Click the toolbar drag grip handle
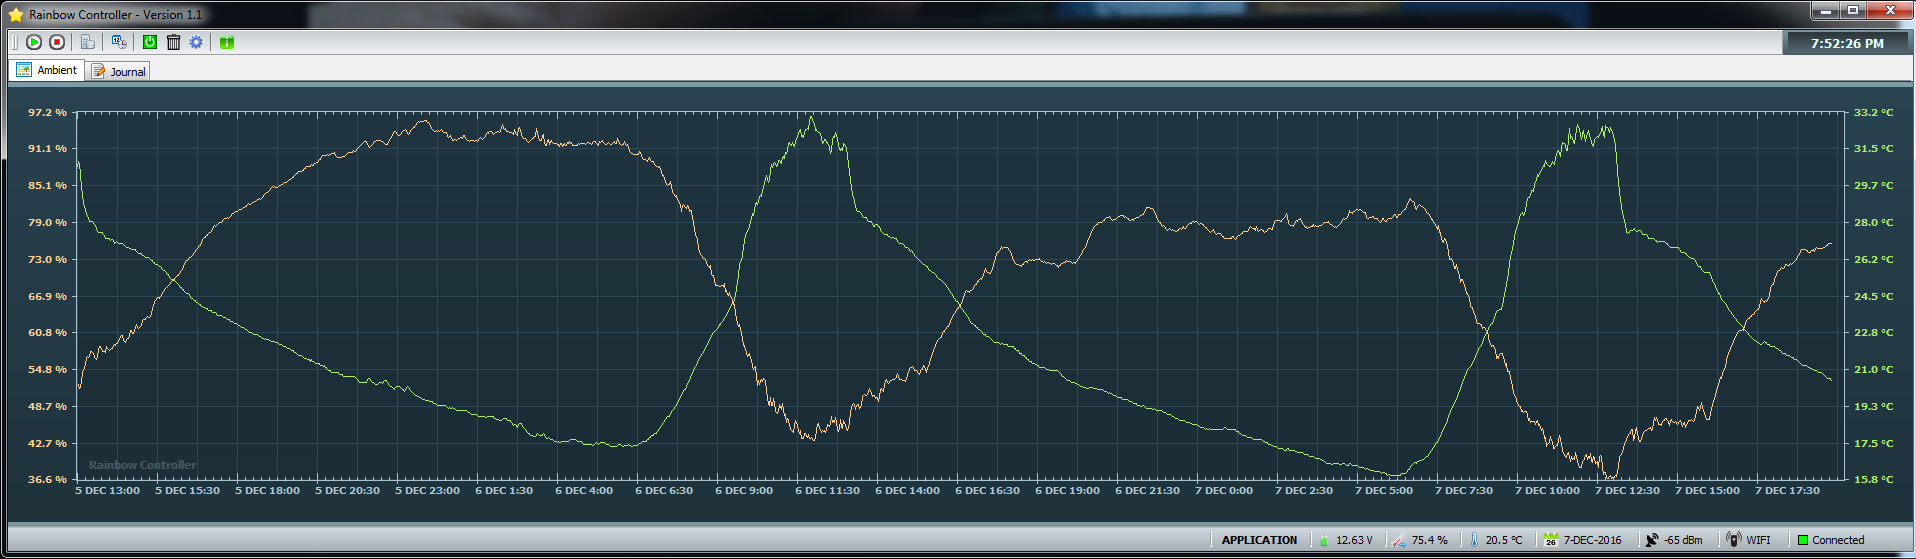 pyautogui.click(x=15, y=42)
